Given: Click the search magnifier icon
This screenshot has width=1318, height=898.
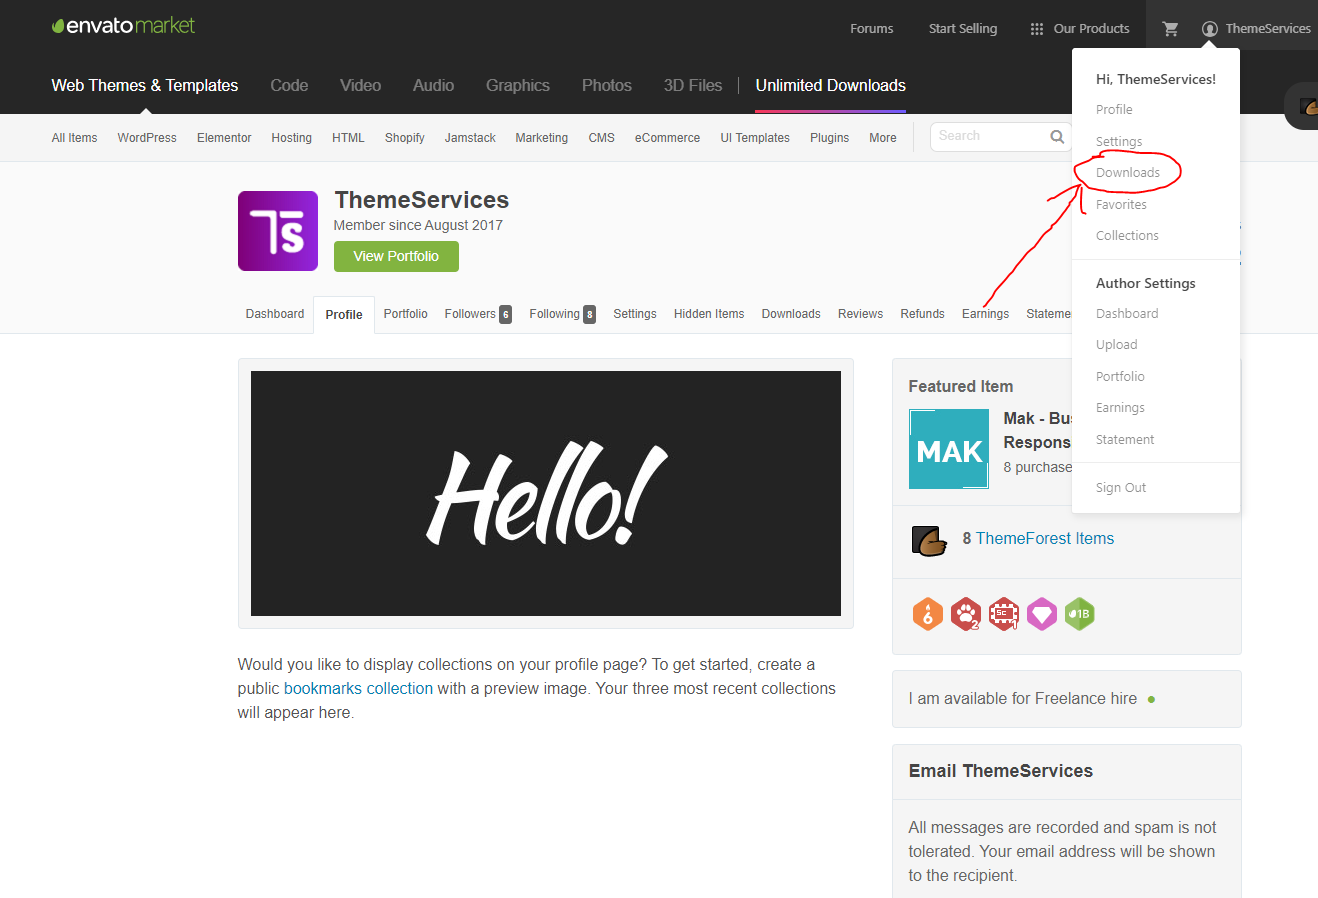Looking at the screenshot, I should pyautogui.click(x=1057, y=137).
